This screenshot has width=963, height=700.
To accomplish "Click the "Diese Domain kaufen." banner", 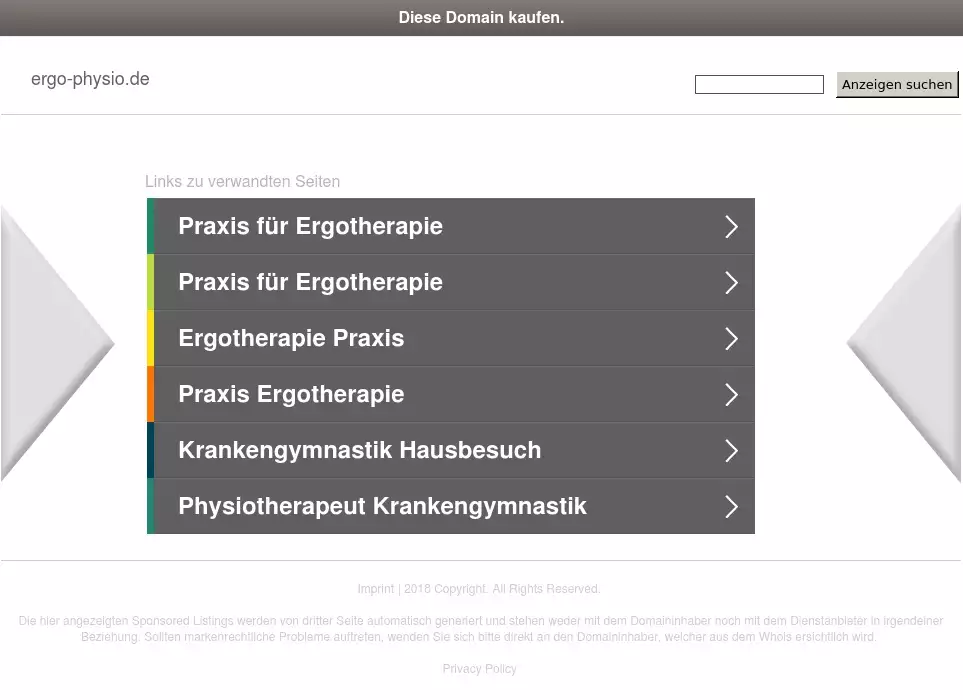I will (x=481, y=18).
